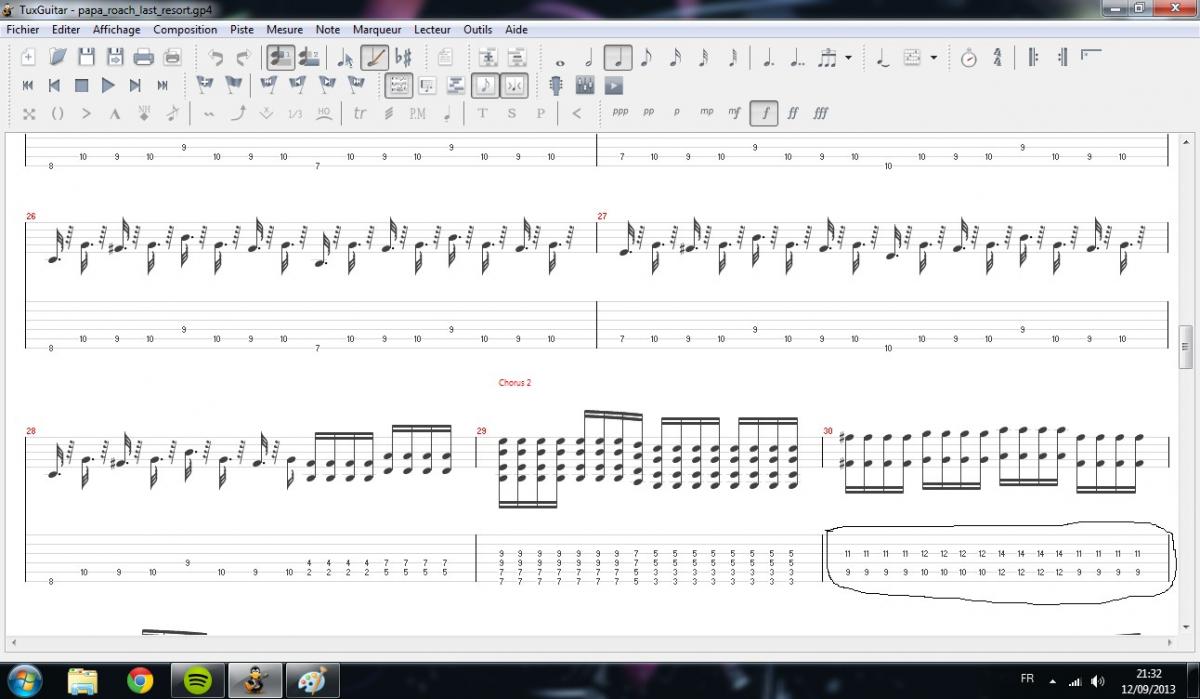
Task: Create a new file with New icon
Action: click(x=28, y=57)
